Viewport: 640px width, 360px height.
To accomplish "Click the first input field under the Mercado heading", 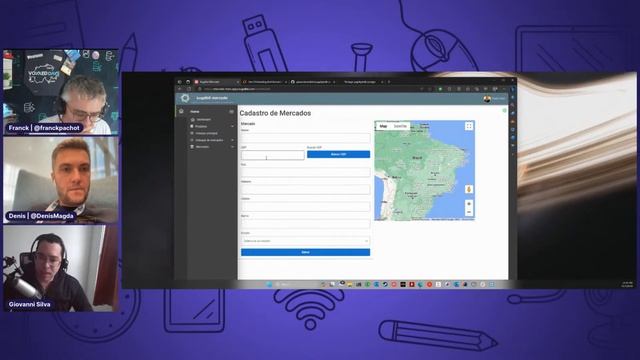I will tap(305, 138).
